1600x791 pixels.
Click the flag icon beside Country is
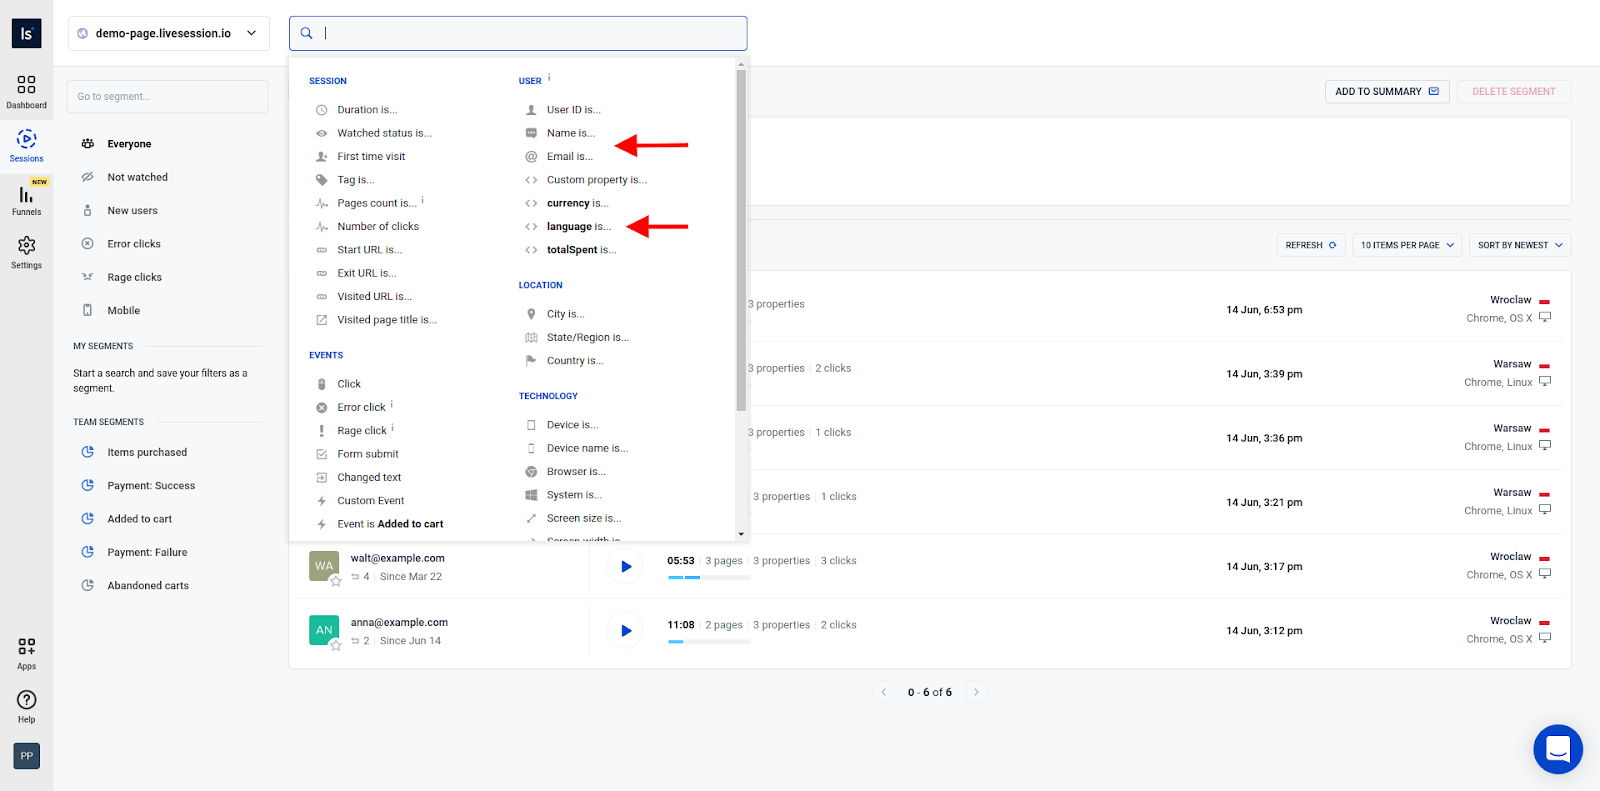coord(531,361)
